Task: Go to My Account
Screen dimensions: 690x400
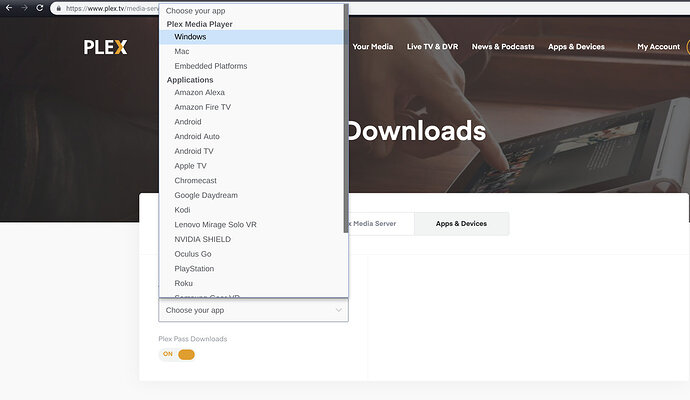Action: point(658,47)
